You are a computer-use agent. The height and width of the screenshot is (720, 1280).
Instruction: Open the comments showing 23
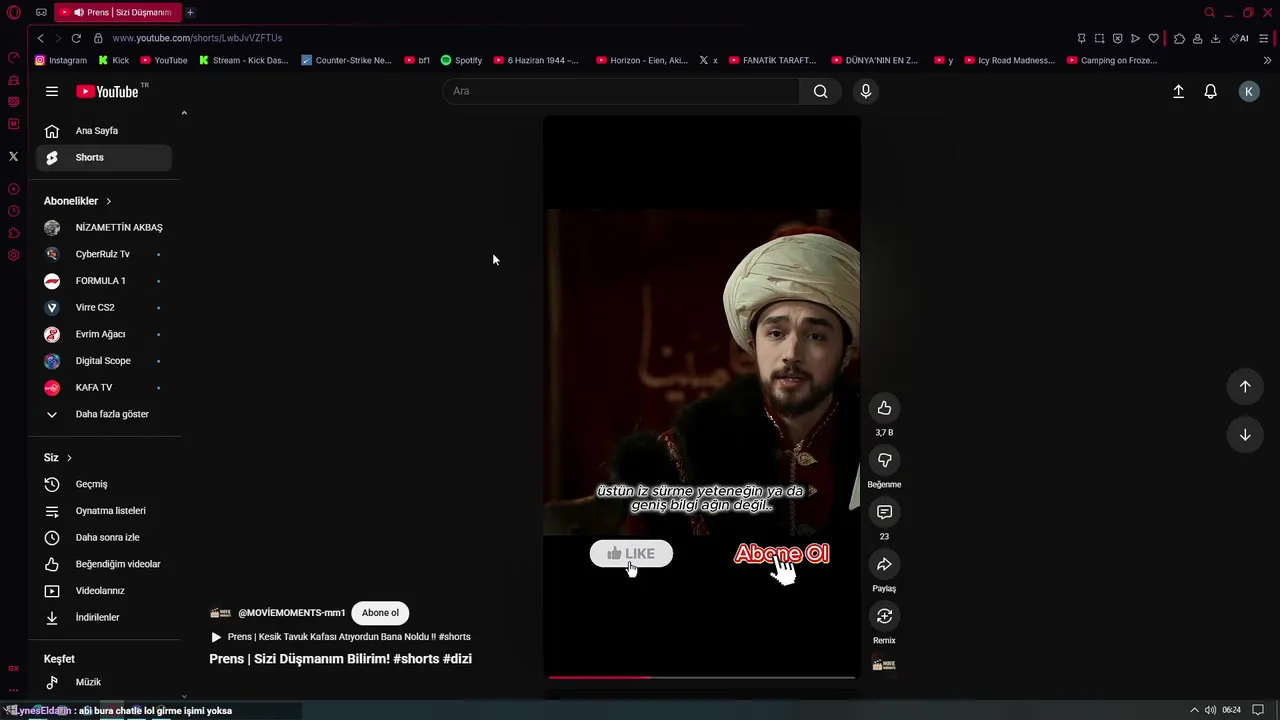coord(884,512)
